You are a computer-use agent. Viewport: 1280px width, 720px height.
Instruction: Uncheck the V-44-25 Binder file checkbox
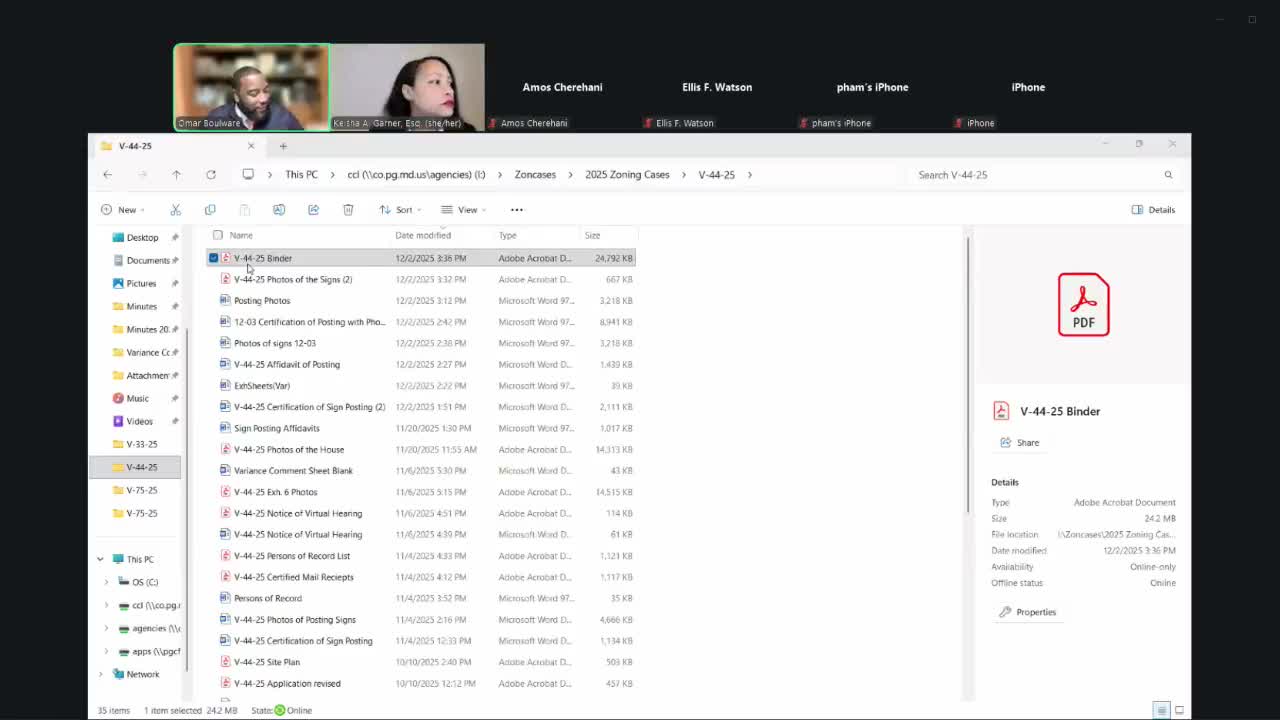pos(213,258)
